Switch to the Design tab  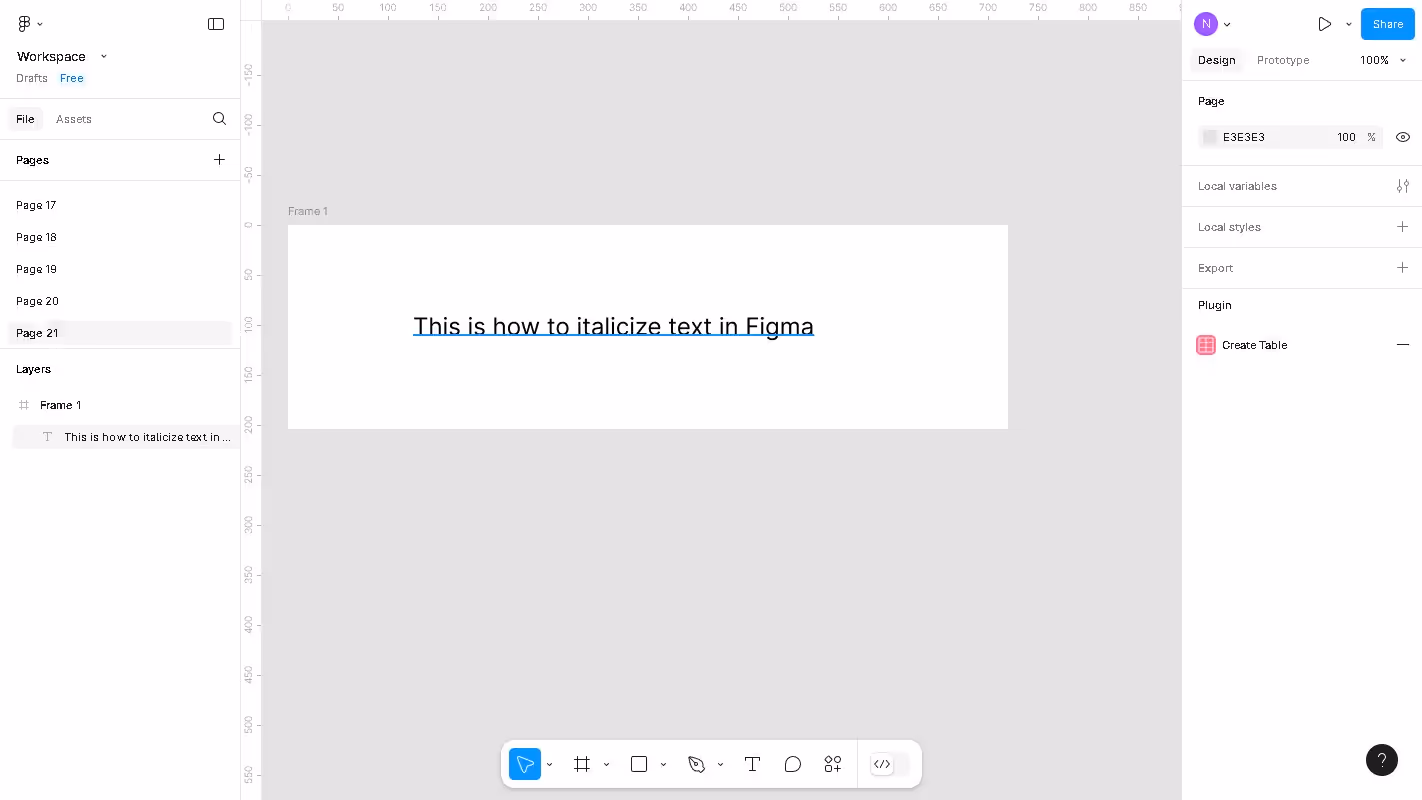click(x=1217, y=60)
